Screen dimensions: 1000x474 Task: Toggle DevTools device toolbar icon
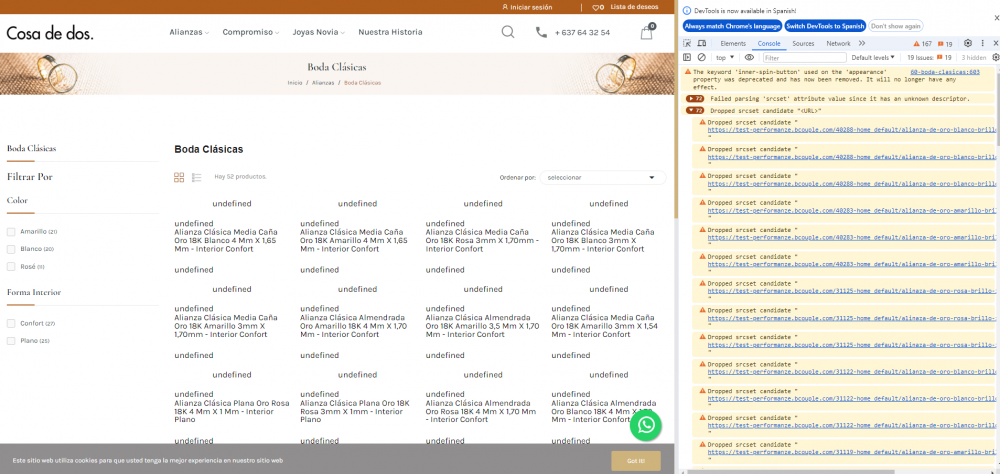702,43
